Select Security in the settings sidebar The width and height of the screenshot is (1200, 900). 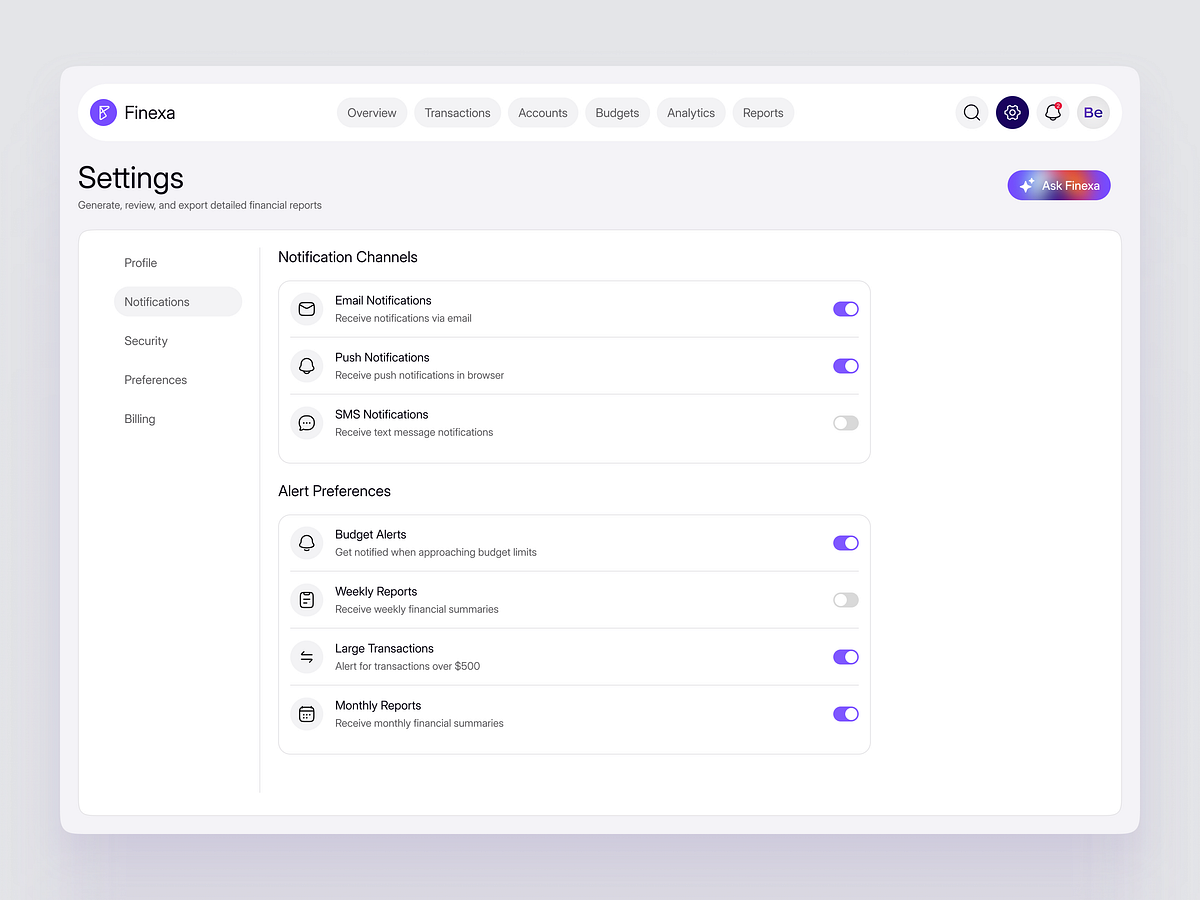click(x=146, y=340)
